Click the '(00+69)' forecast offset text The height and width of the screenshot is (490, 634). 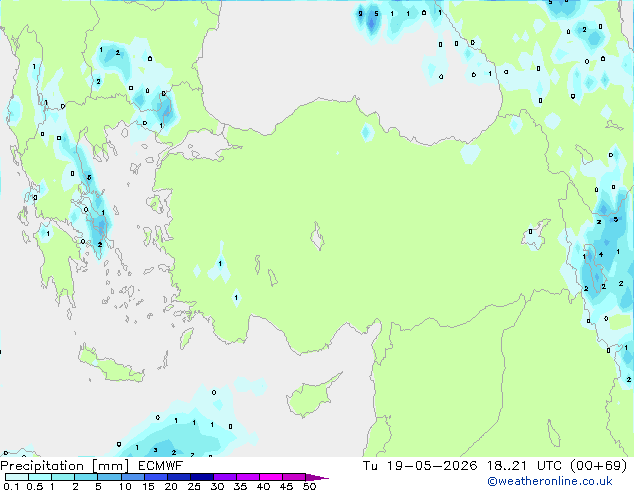[598, 466]
